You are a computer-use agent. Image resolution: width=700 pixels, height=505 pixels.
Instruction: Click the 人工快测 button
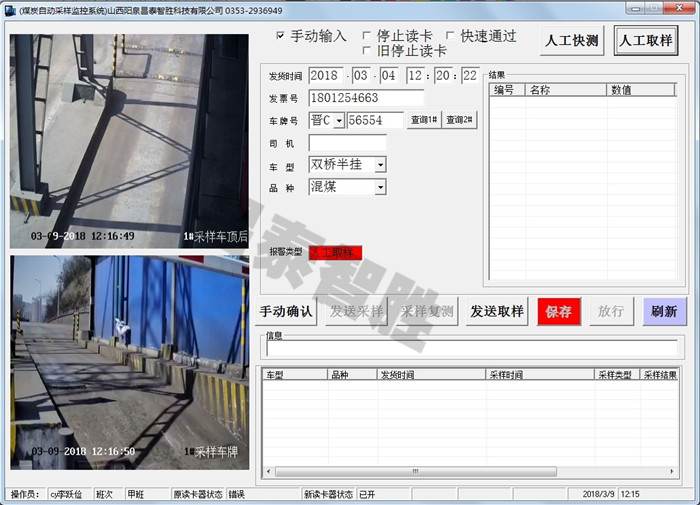(x=572, y=41)
